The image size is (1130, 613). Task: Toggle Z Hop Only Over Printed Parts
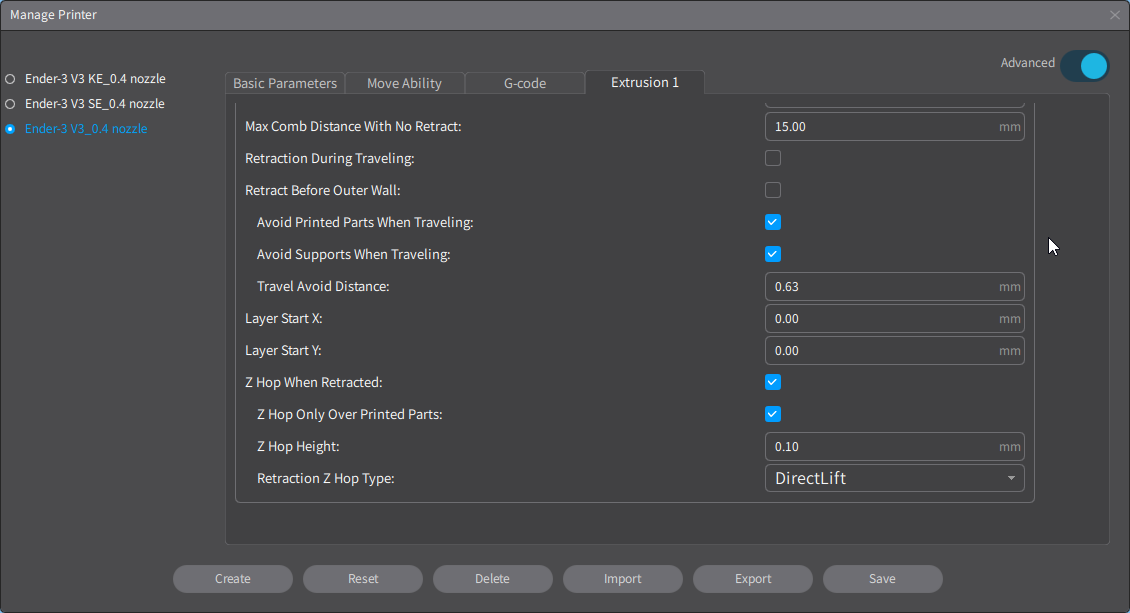(x=773, y=414)
